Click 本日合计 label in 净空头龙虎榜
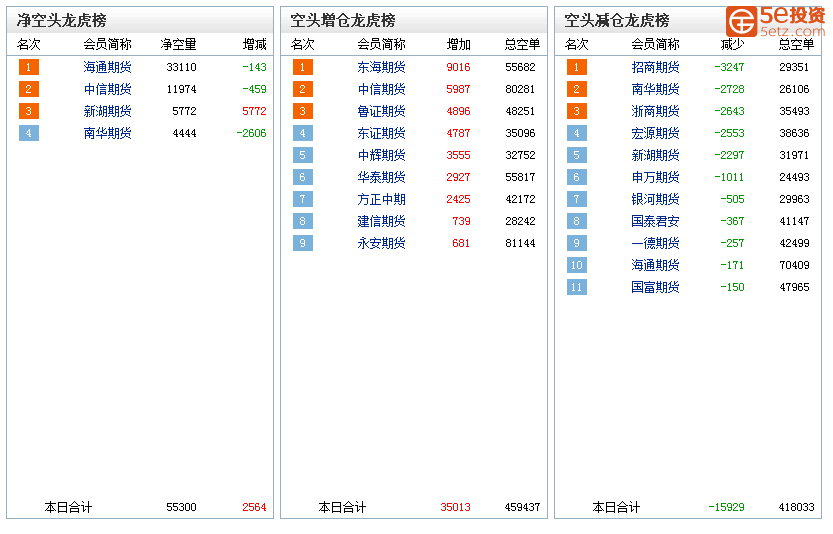Screen dimensions: 833x534 (68, 507)
